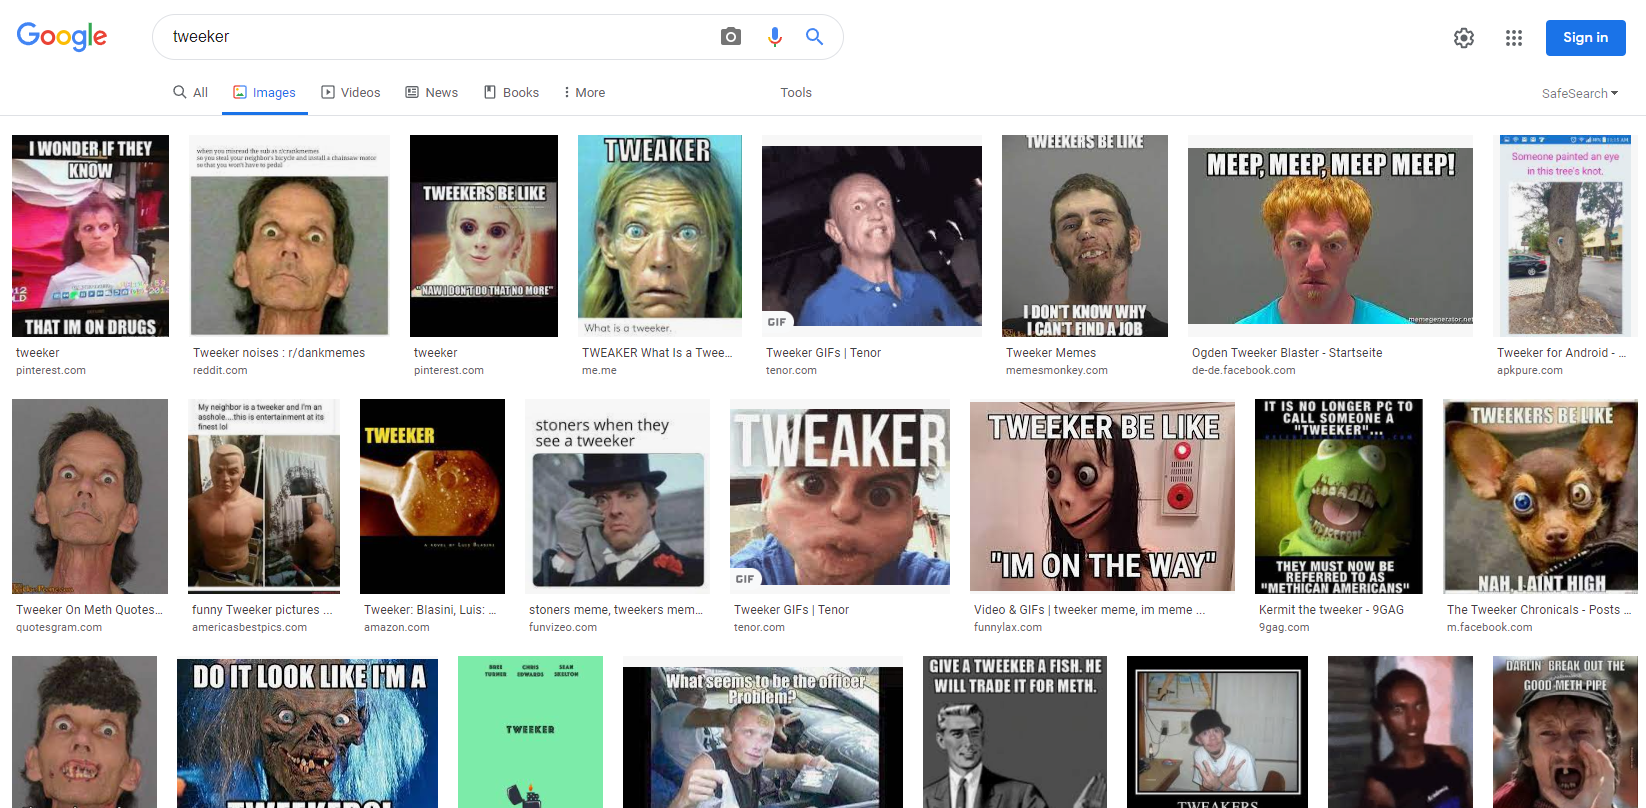
Task: Open the Books tab
Action: point(511,92)
